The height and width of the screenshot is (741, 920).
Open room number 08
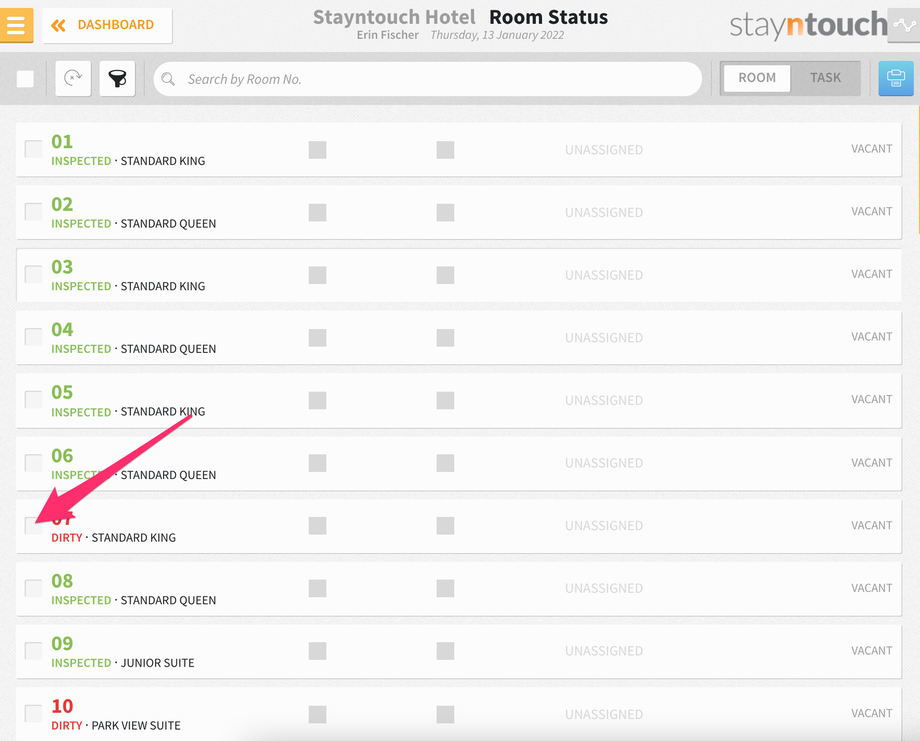pos(62,581)
